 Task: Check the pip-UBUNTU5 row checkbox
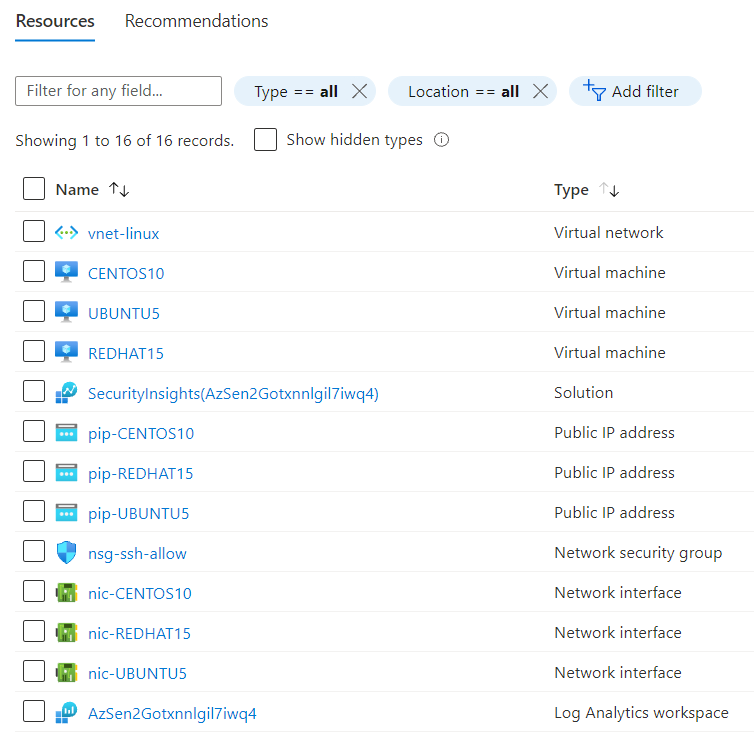[x=34, y=511]
